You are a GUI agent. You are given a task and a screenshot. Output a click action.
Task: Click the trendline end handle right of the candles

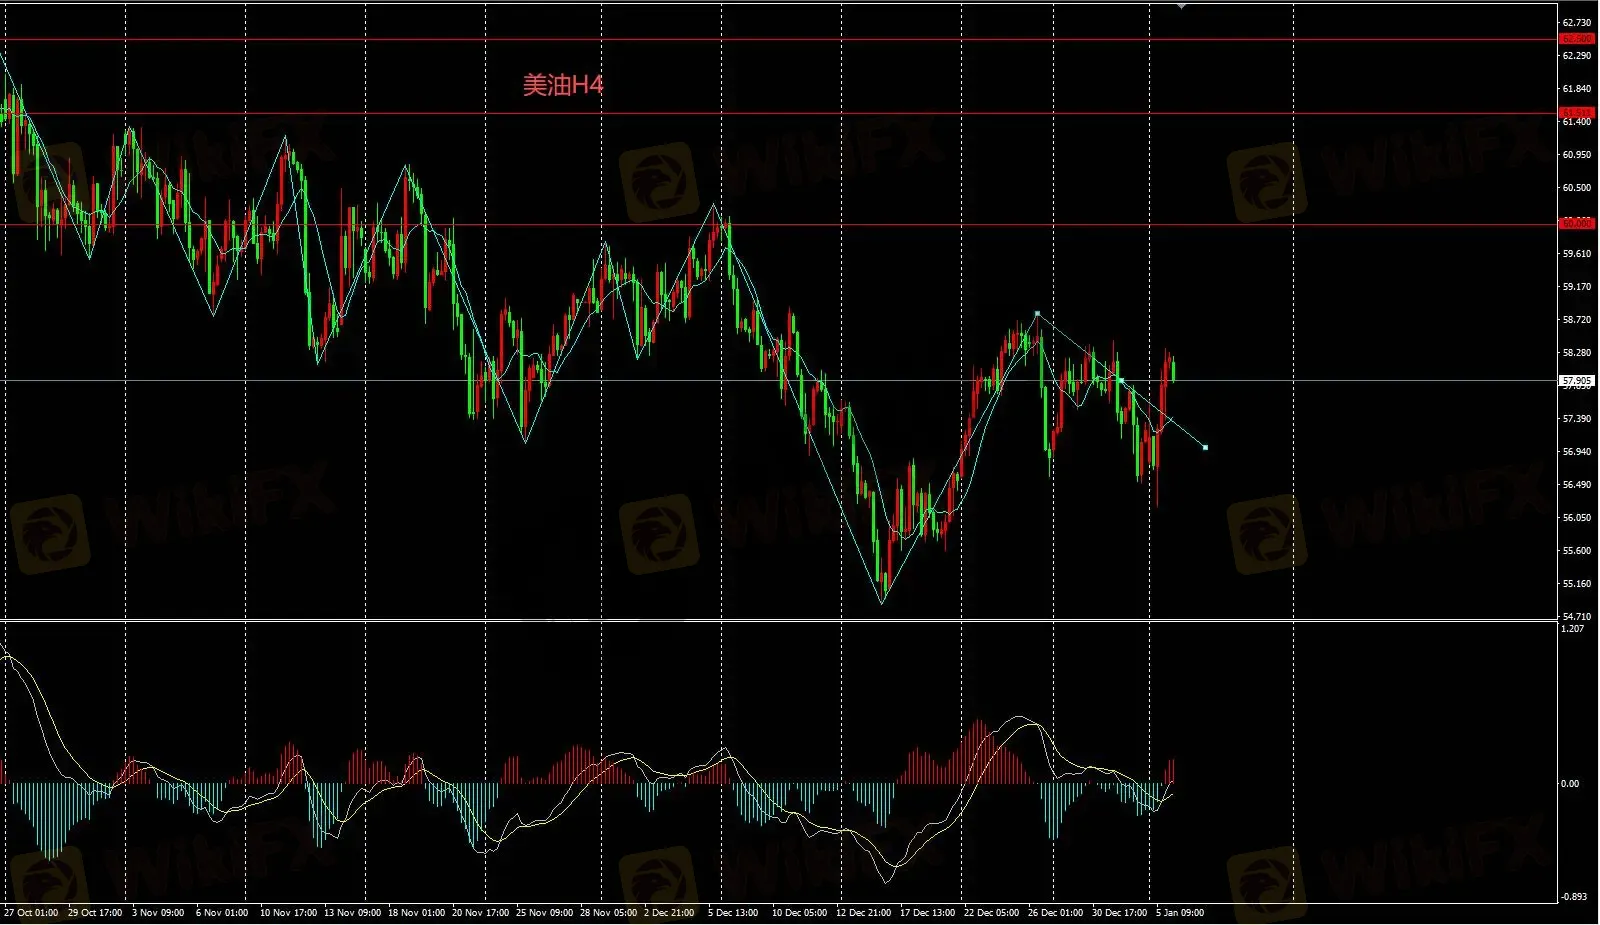(1205, 447)
